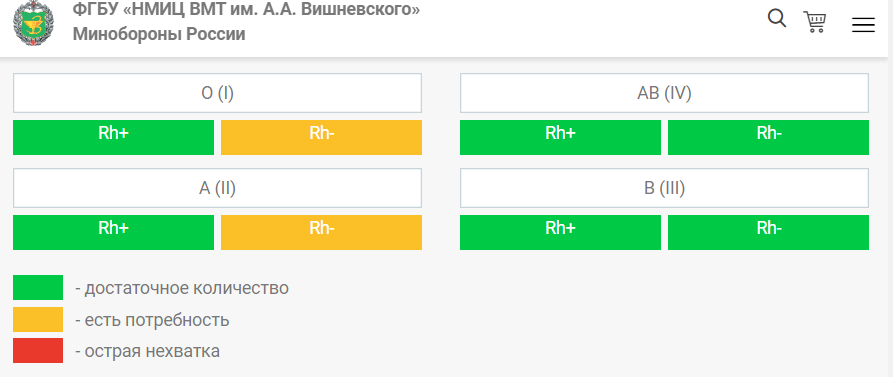Select the O (I) blood group header
This screenshot has width=893, height=377.
click(x=218, y=93)
